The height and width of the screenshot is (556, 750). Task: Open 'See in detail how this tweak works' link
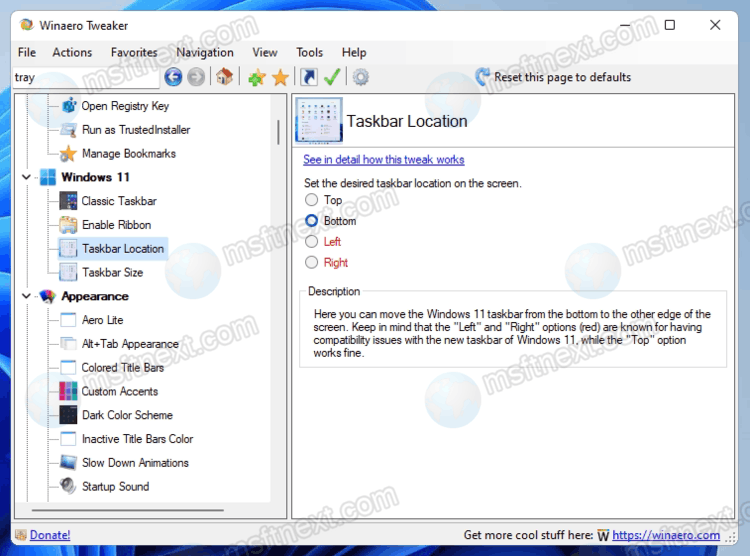(384, 160)
